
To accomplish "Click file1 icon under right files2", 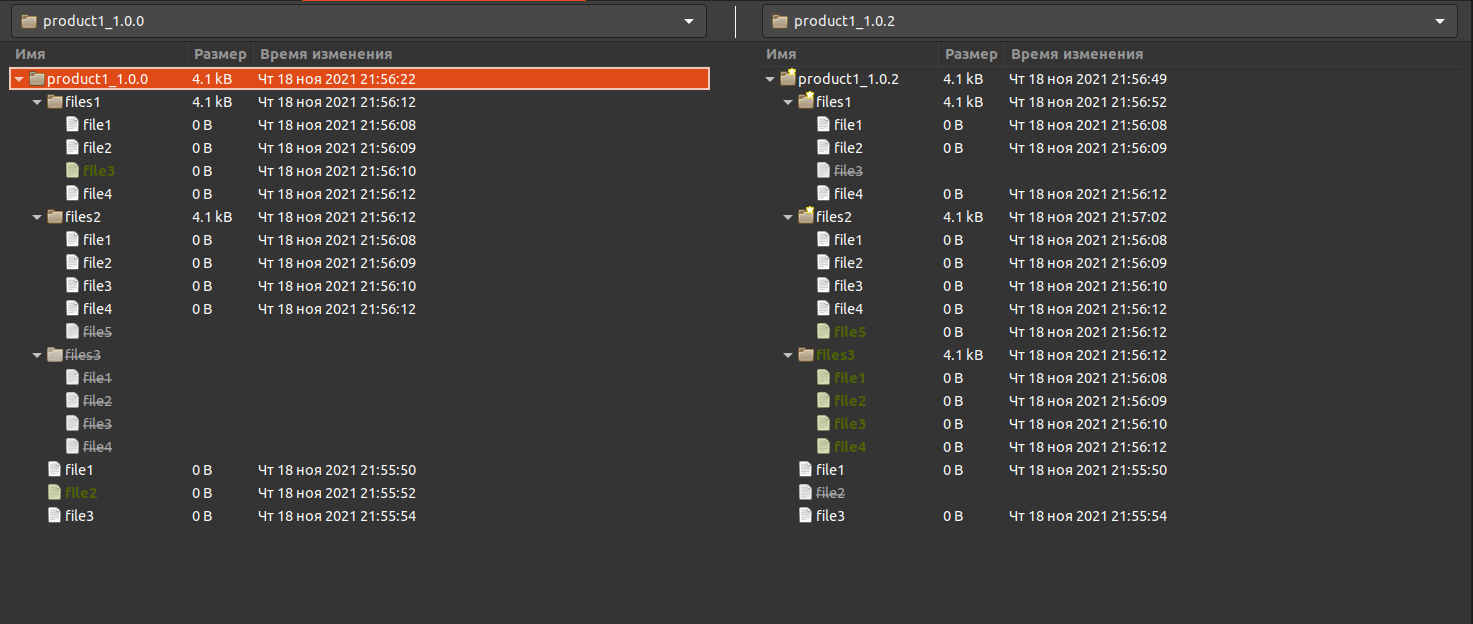I will click(823, 240).
